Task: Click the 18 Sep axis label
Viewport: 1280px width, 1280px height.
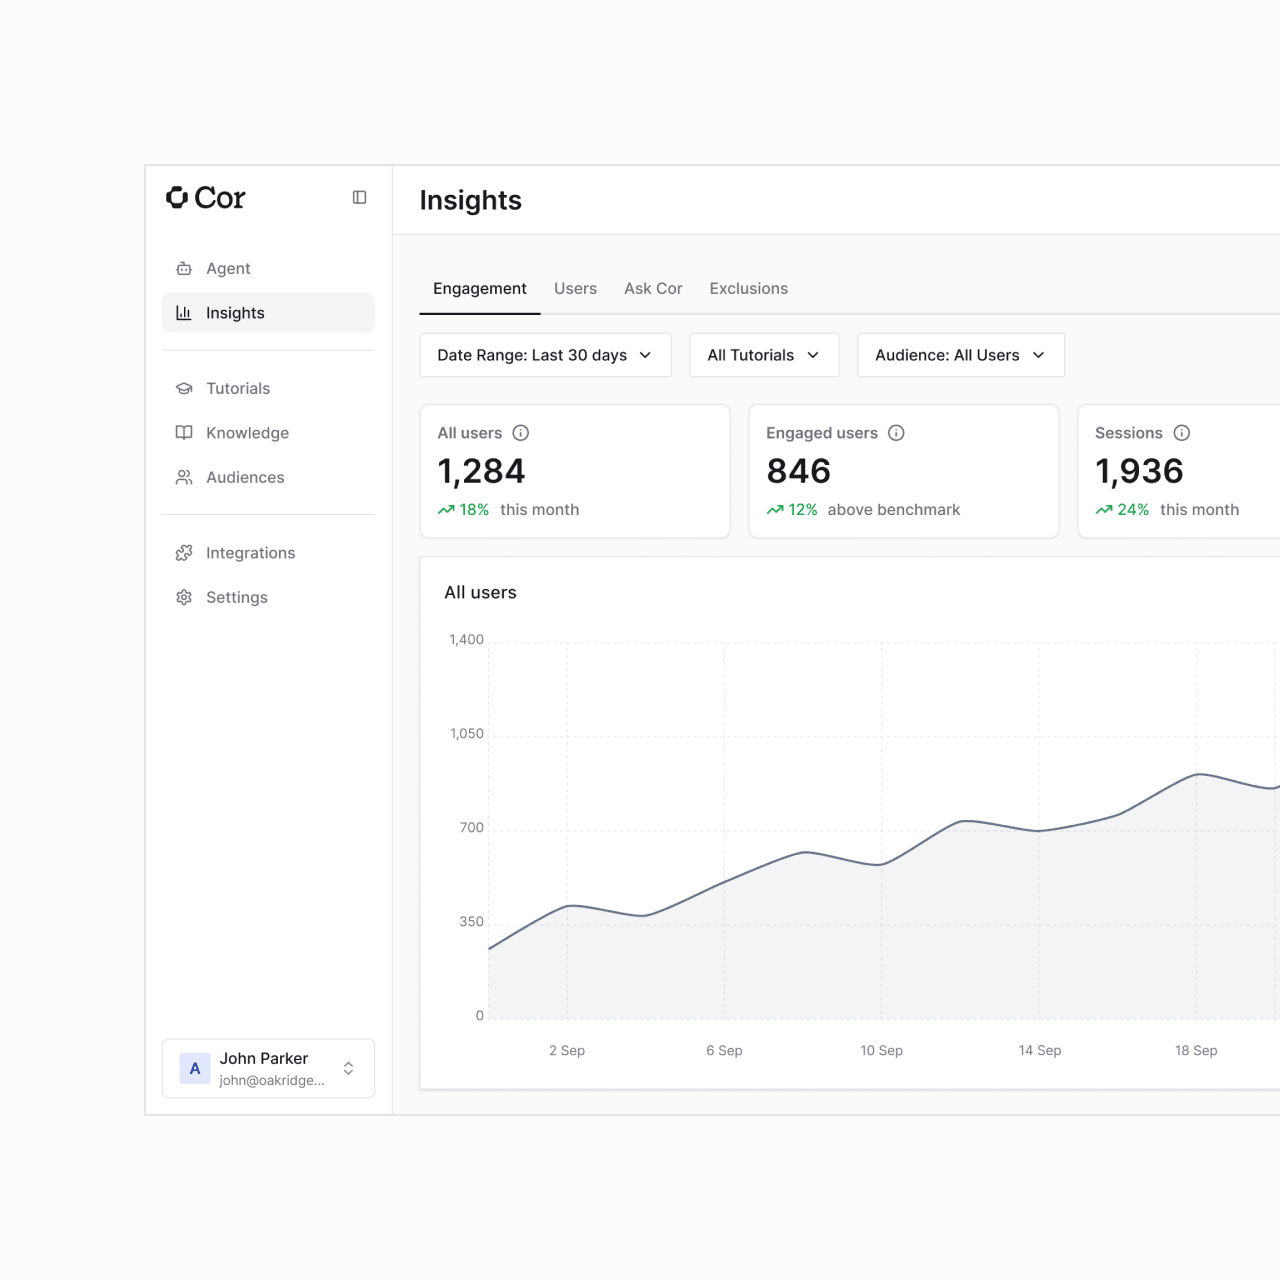Action: (x=1196, y=1051)
